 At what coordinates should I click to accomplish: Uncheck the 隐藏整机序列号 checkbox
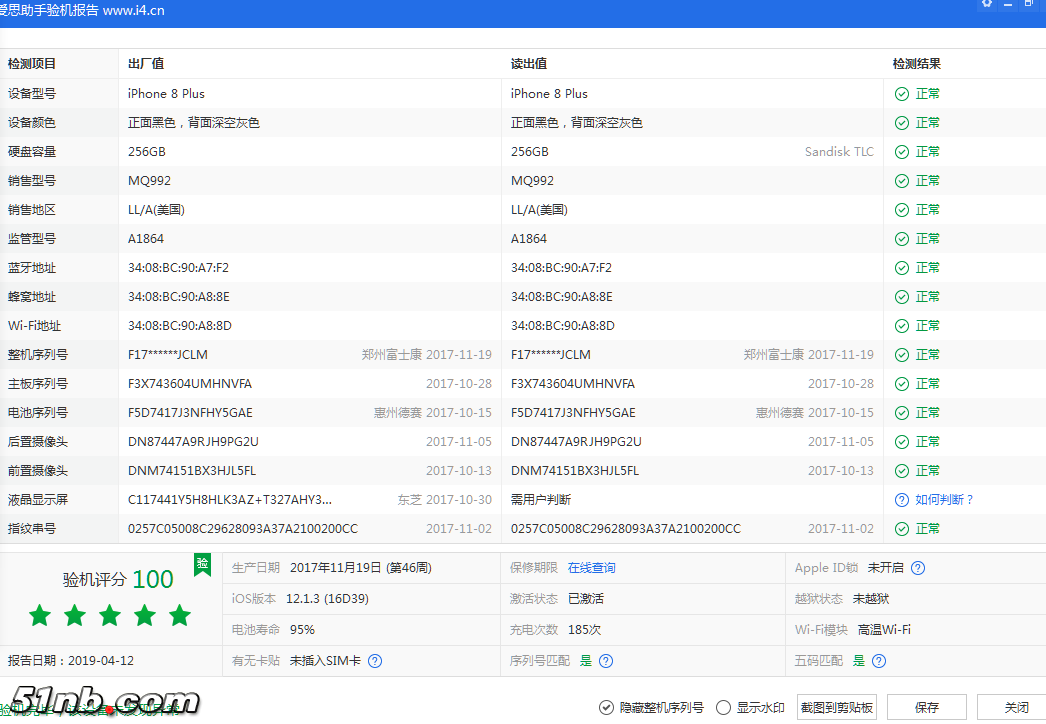coord(607,706)
